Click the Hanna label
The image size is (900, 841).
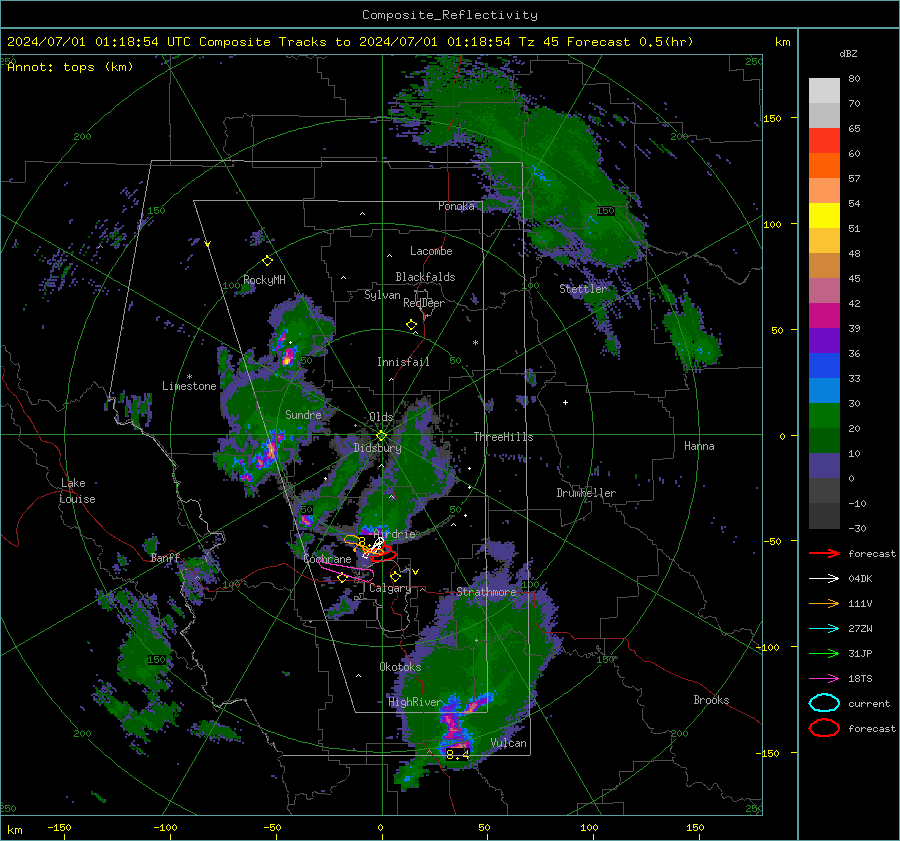pyautogui.click(x=699, y=446)
